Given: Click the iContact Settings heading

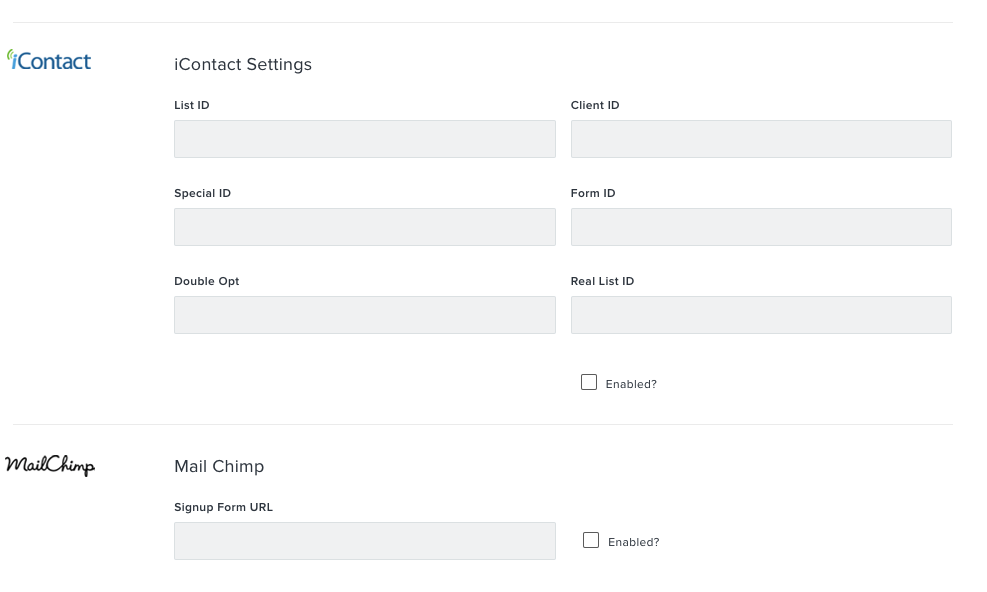Looking at the screenshot, I should (x=243, y=64).
